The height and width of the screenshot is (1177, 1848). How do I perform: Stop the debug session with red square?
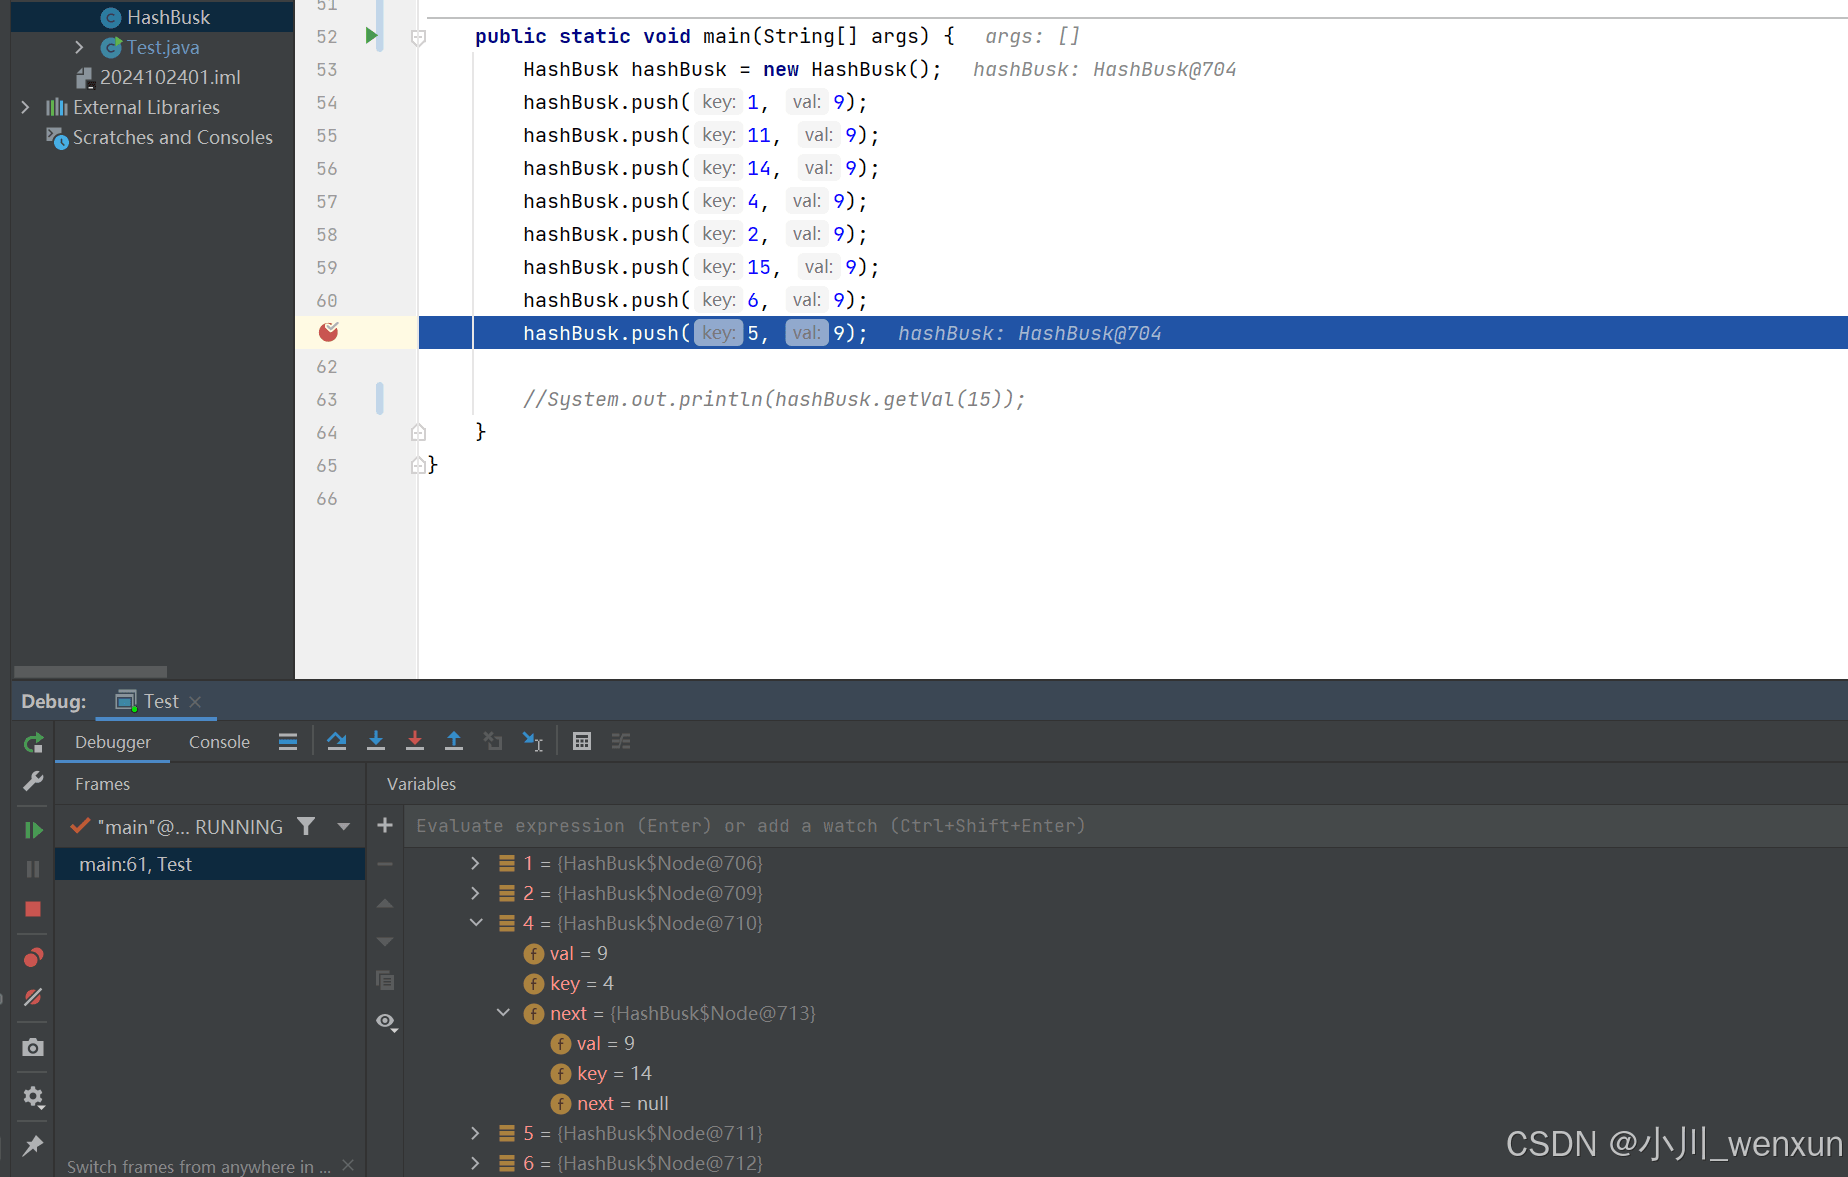33,909
